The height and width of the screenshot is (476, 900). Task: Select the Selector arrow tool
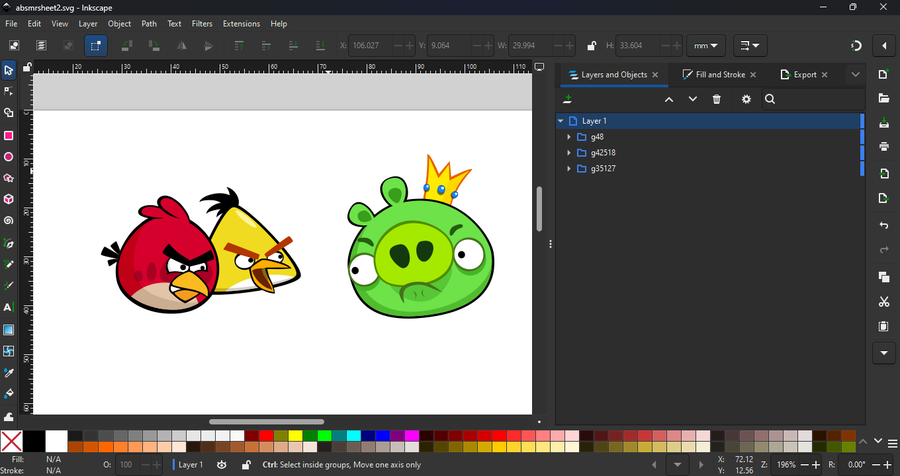(9, 71)
